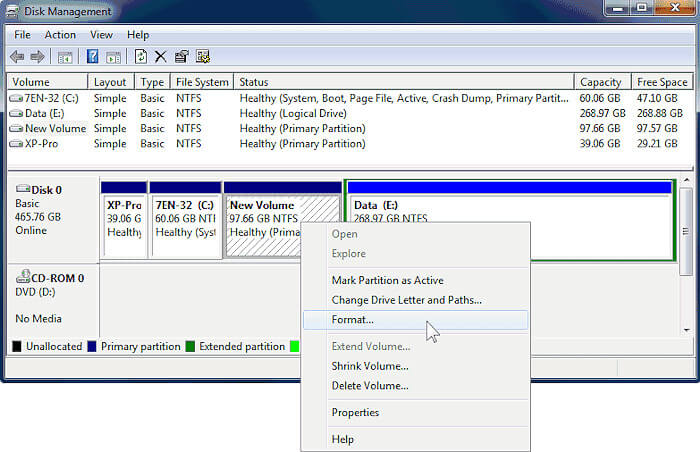Click the 97.66 GB capacity cell

pyautogui.click(x=600, y=129)
